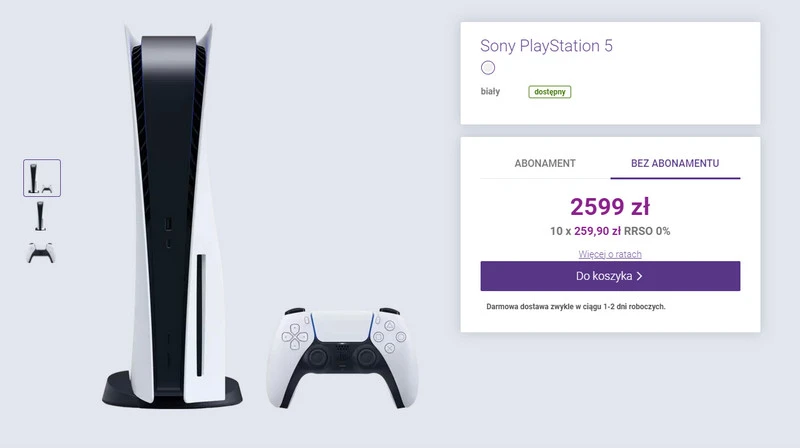This screenshot has width=800, height=448.
Task: Click the 2599 zł price
Action: tap(610, 207)
